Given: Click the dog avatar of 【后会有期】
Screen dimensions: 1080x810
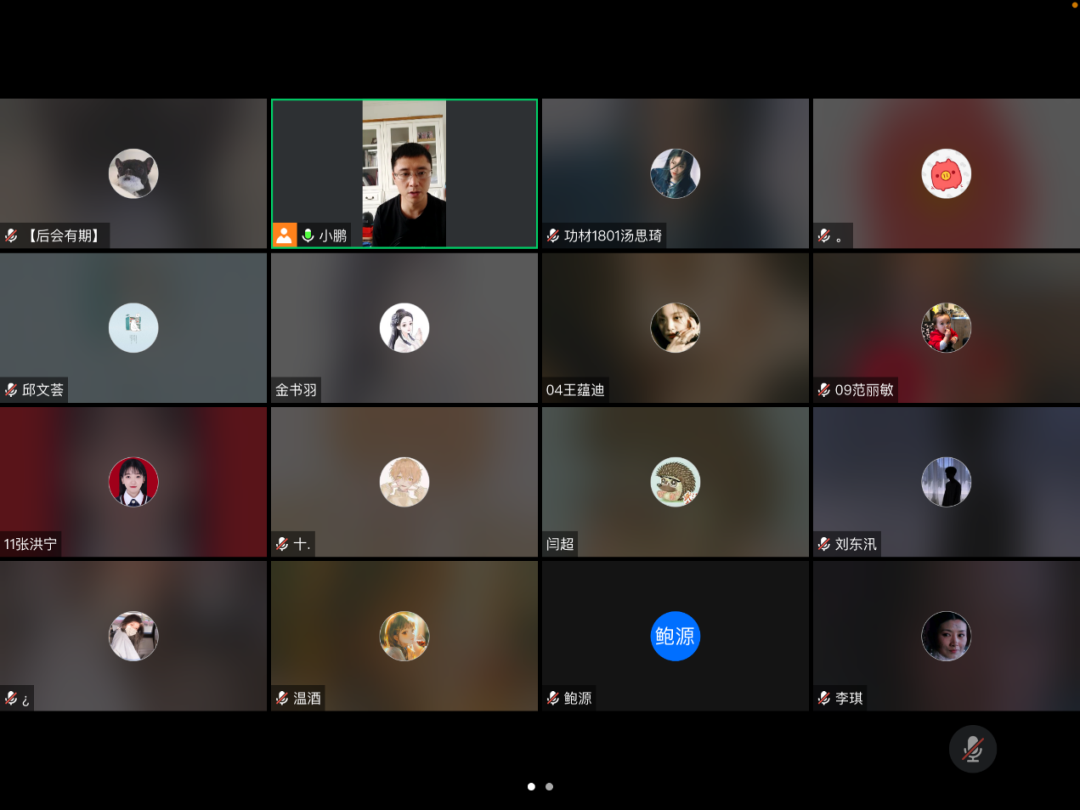Looking at the screenshot, I should coord(133,174).
